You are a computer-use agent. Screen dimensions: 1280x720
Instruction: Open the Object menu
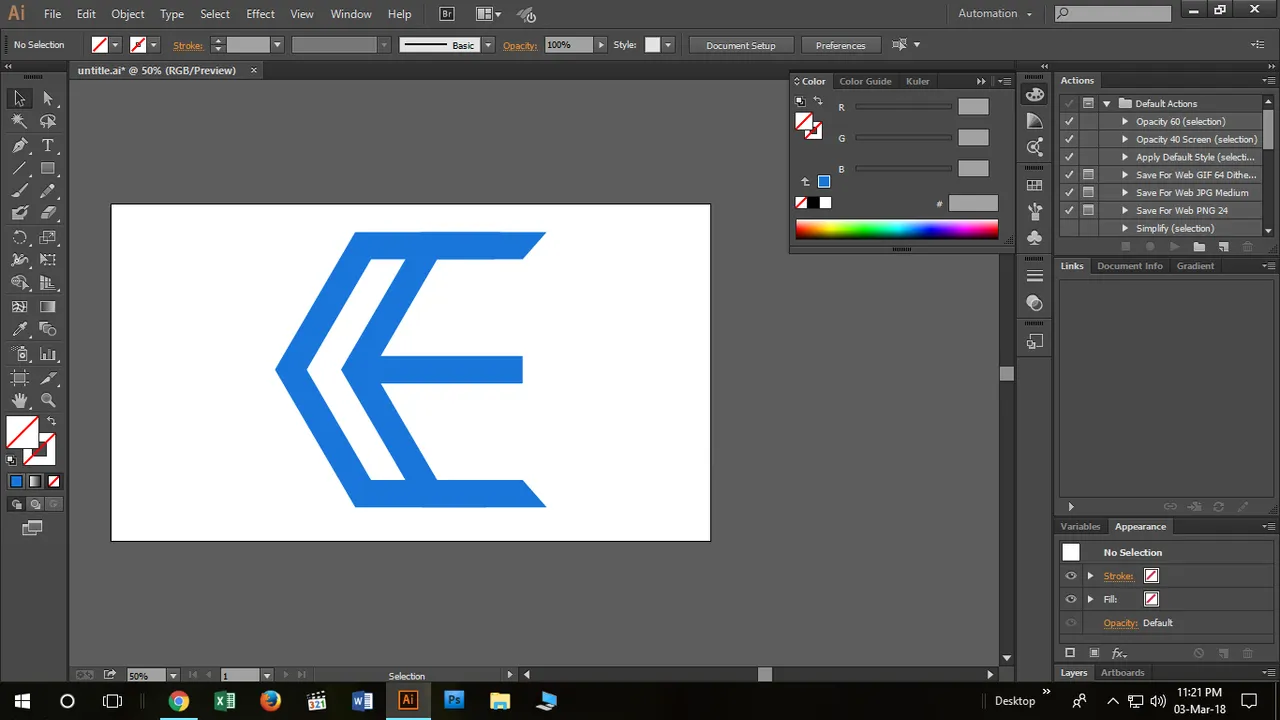click(x=128, y=14)
